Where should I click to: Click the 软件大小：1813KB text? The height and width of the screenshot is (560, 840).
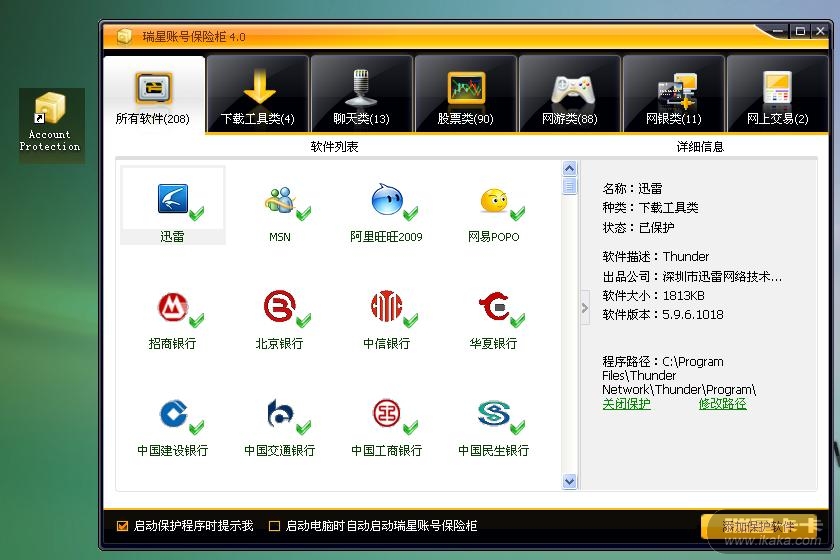[654, 296]
